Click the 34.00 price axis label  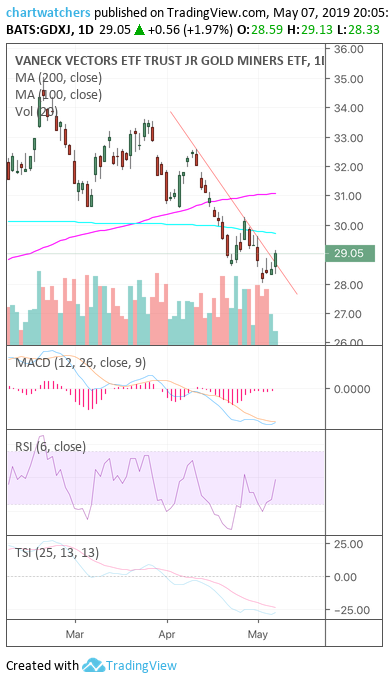click(x=348, y=108)
